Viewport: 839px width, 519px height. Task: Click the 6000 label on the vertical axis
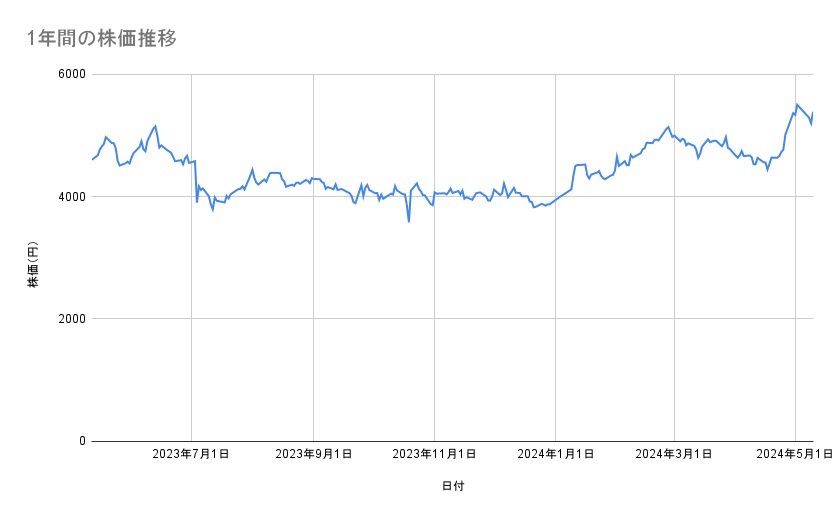[70, 75]
